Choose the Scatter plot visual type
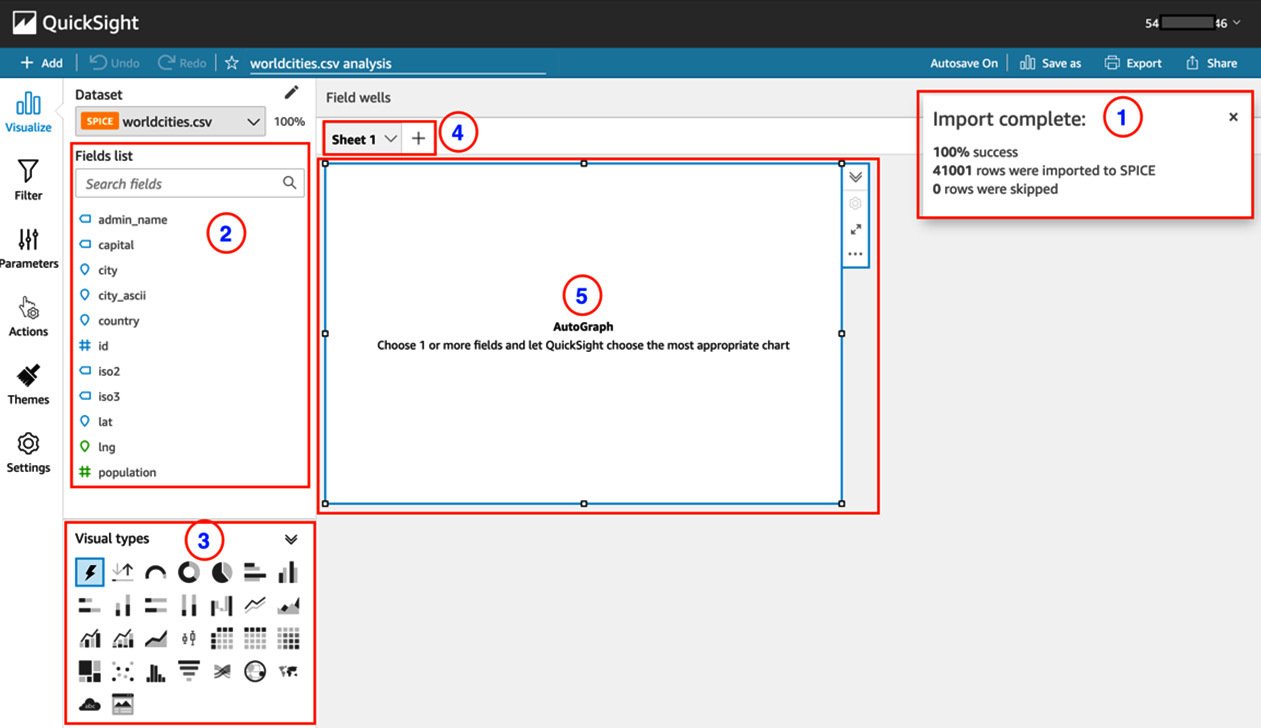This screenshot has width=1261, height=728. [x=123, y=671]
